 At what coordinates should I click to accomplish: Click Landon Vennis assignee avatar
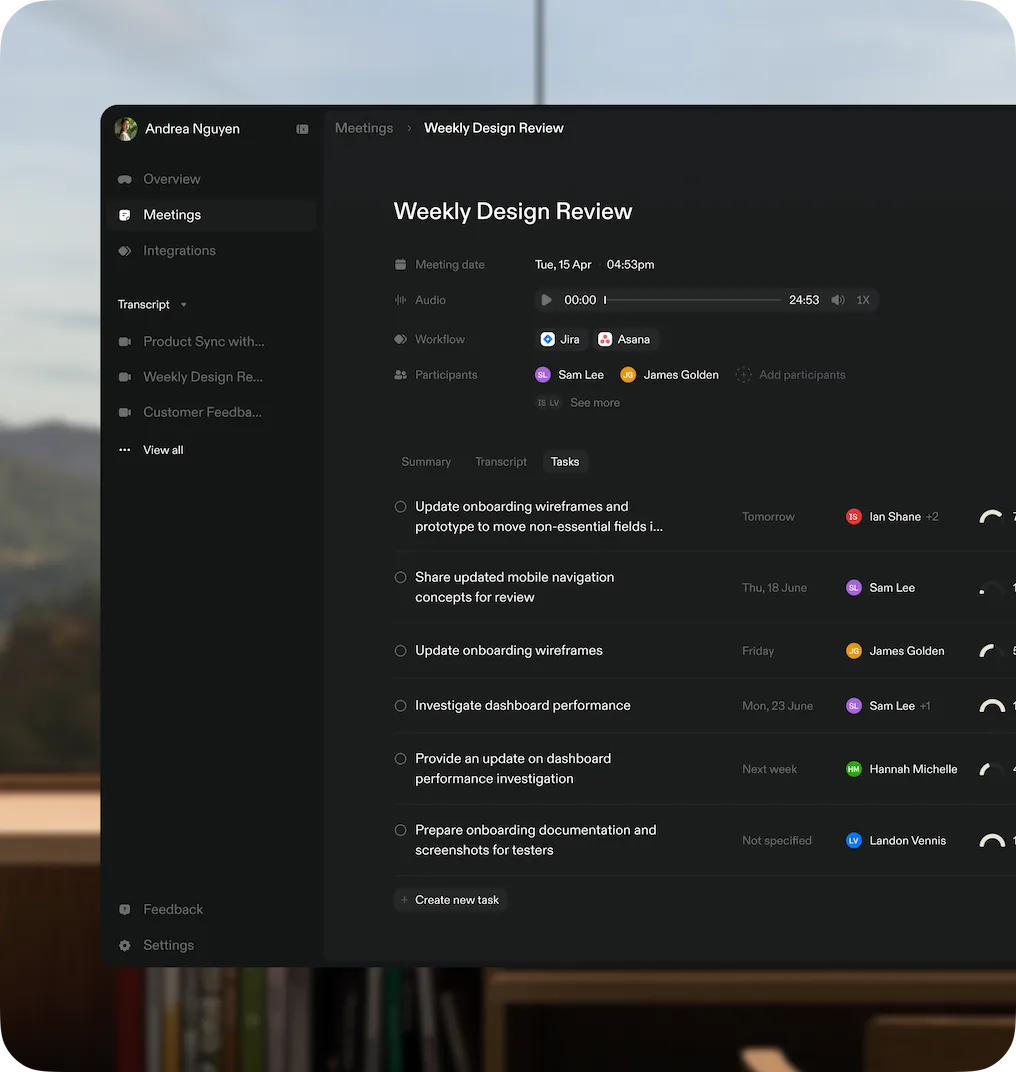pos(853,840)
